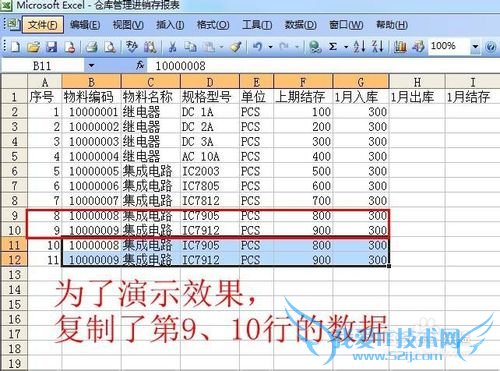Select row 11 header
The width and height of the screenshot is (500, 371).
(14, 245)
